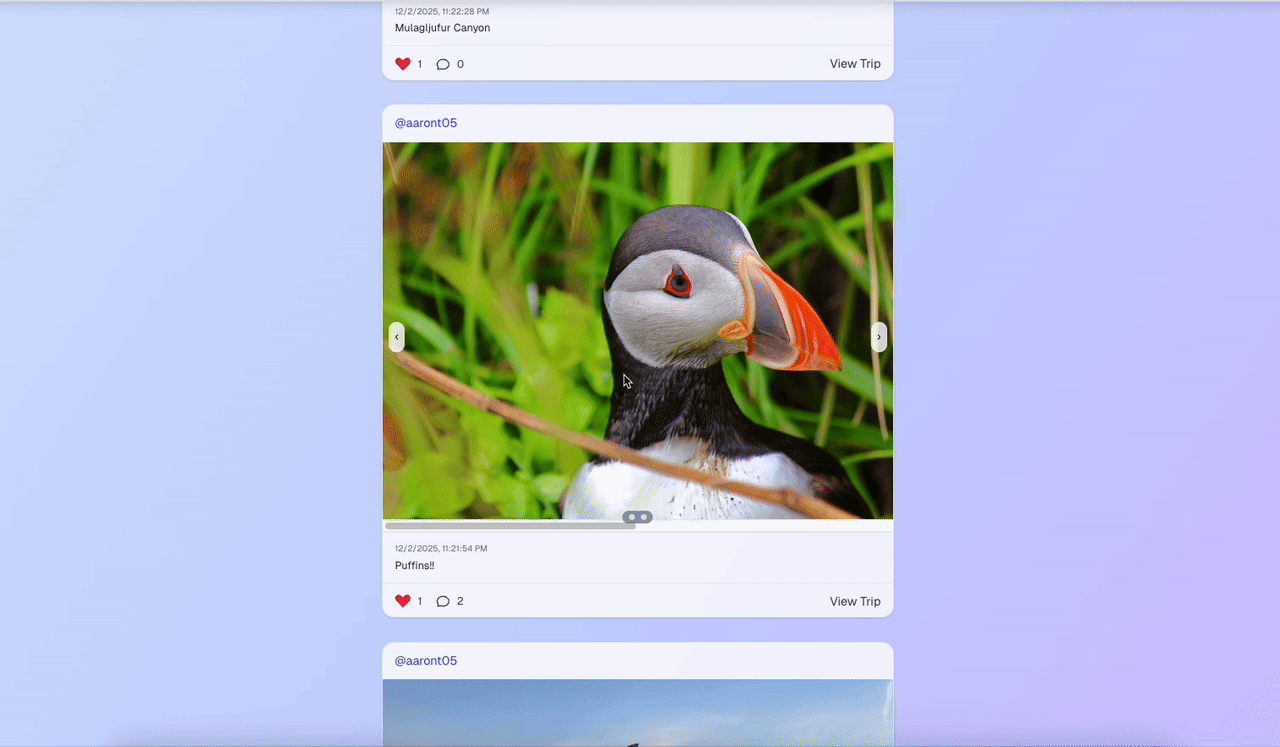Click View Trip on Mulagljufur Canyon post
The height and width of the screenshot is (747, 1280).
tap(855, 64)
